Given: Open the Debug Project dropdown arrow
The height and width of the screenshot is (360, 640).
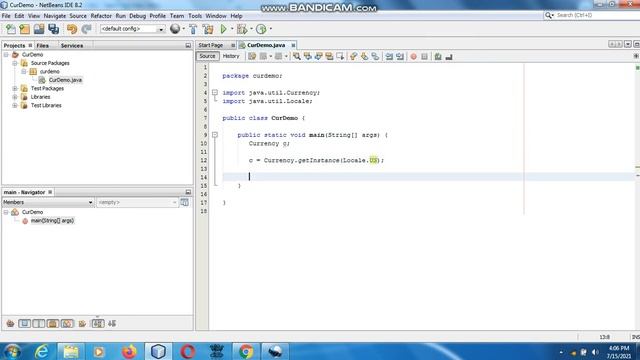Looking at the screenshot, I should (x=251, y=29).
